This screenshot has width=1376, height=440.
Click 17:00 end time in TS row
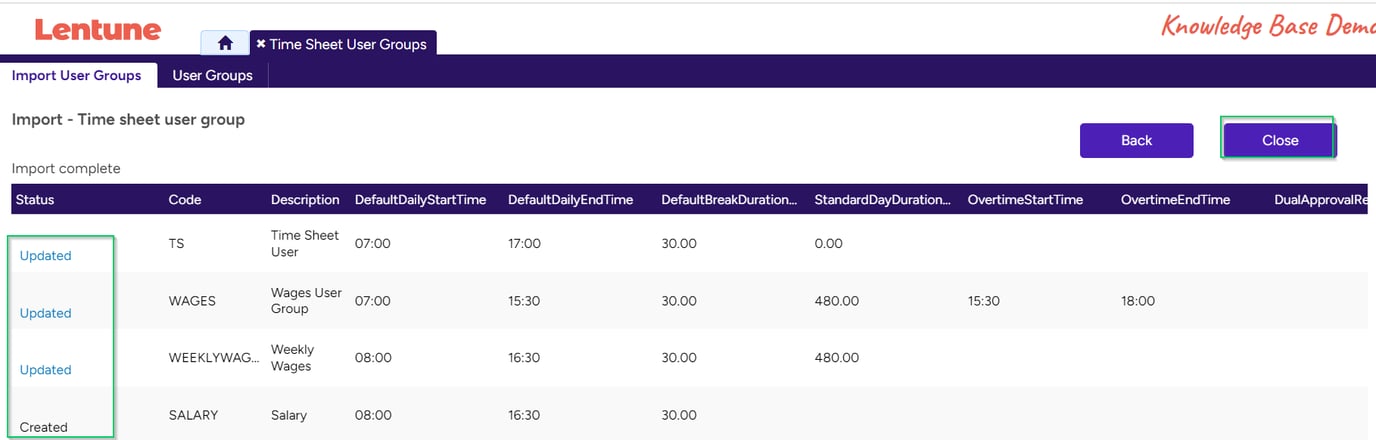[524, 243]
